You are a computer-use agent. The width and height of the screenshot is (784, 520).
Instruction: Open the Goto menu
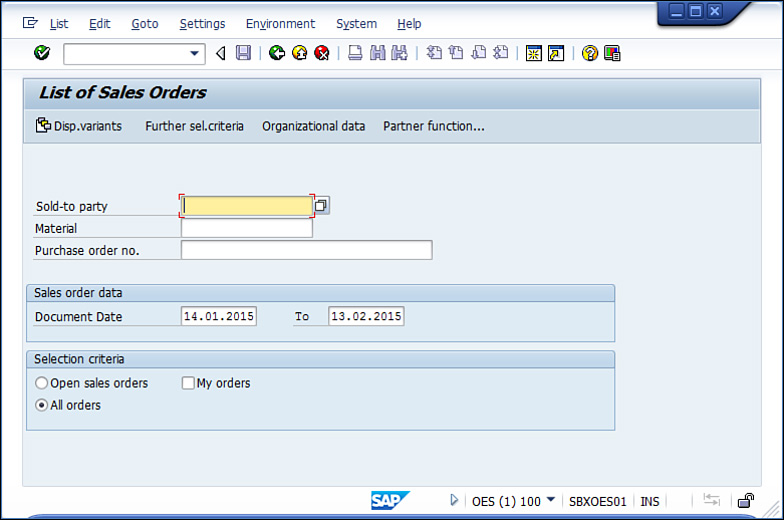coord(145,24)
